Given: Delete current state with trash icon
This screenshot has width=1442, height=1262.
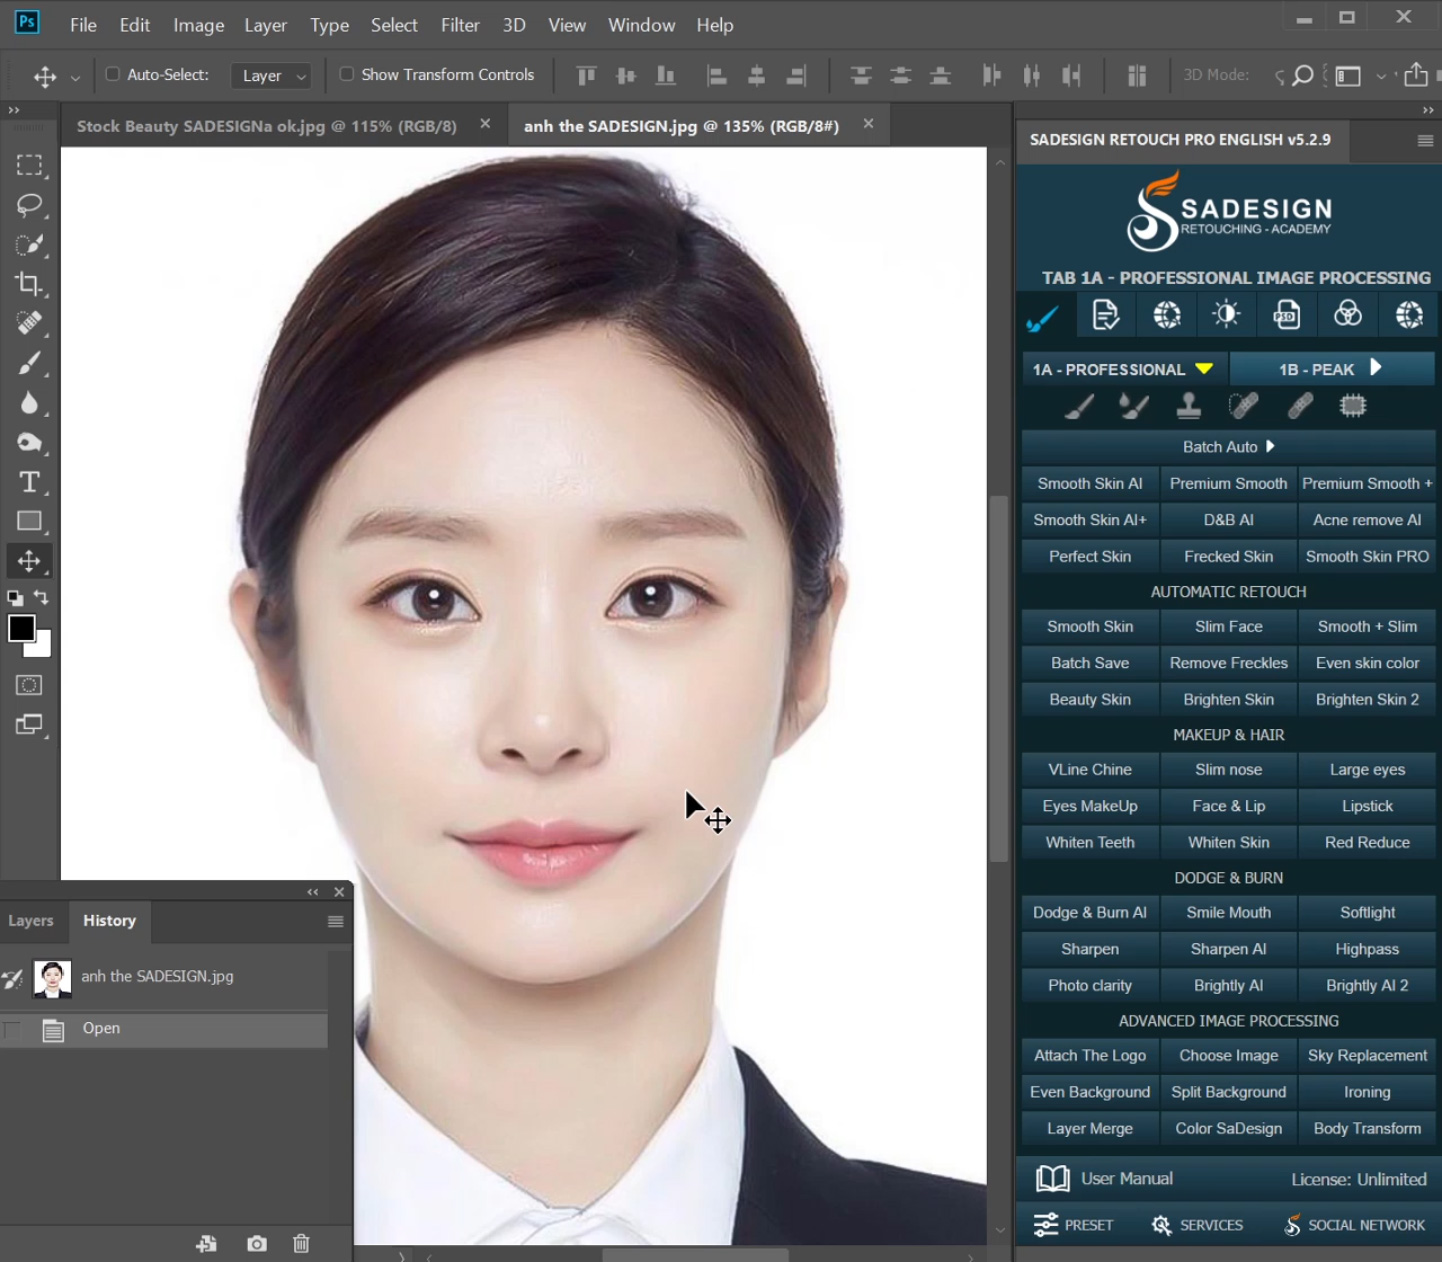Looking at the screenshot, I should pos(301,1243).
